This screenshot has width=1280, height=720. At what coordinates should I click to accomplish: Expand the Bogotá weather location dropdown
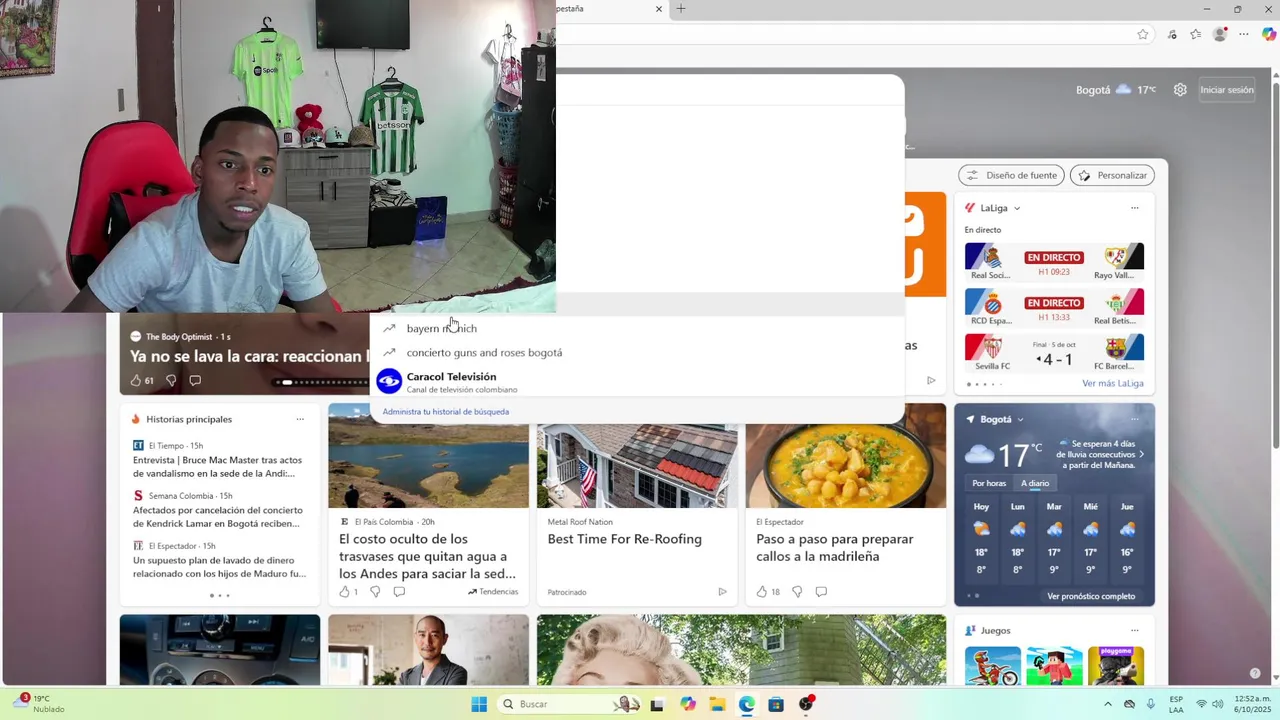pyautogui.click(x=1020, y=420)
